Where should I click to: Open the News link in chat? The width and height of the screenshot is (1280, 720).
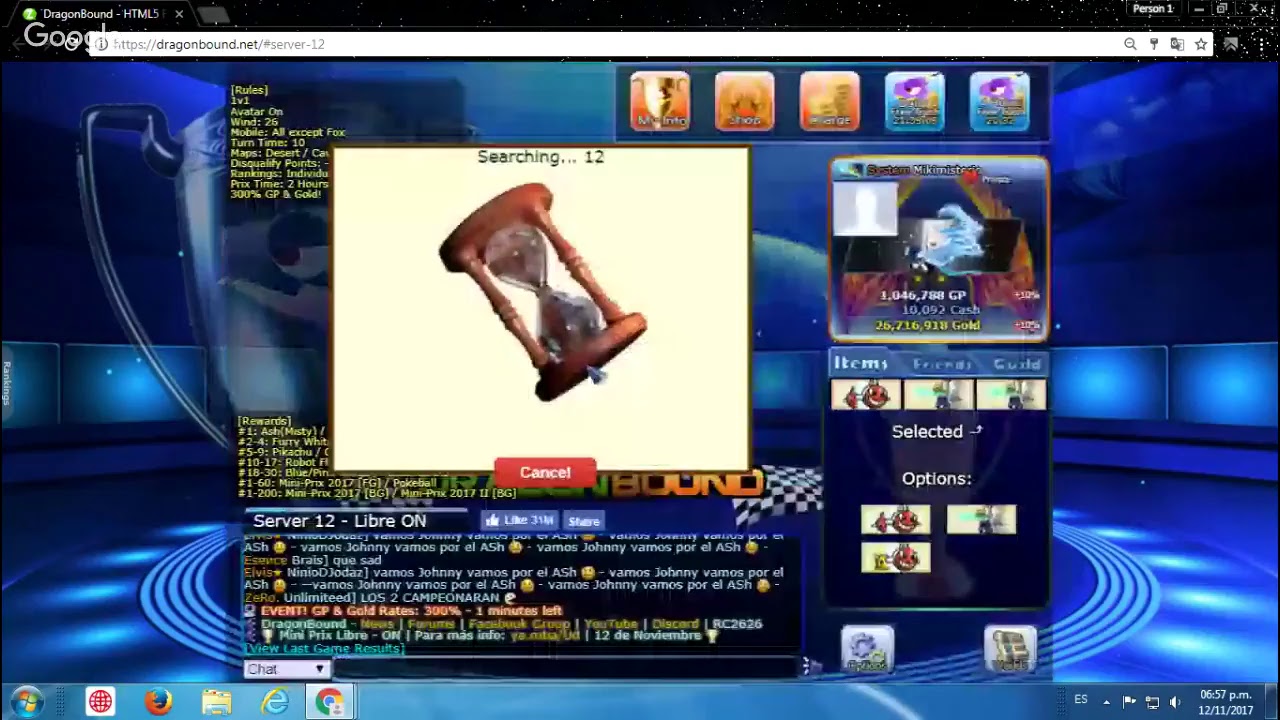[x=377, y=624]
